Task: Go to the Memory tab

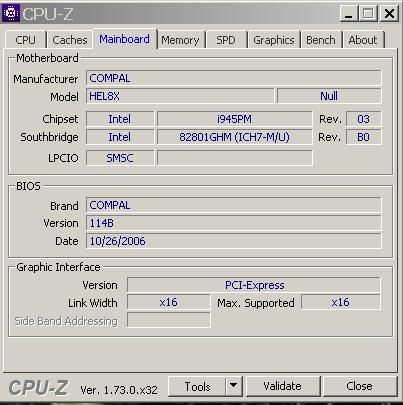Action: click(180, 40)
